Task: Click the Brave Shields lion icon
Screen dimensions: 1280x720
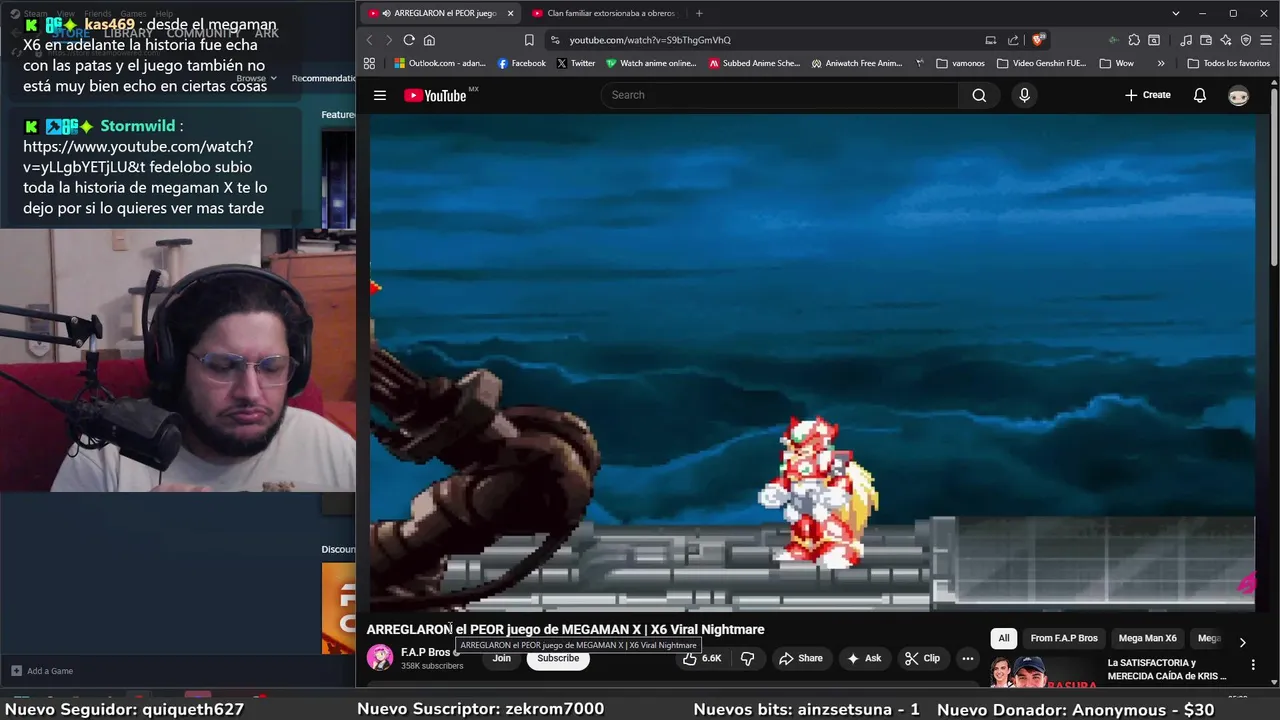Action: click(x=1039, y=40)
